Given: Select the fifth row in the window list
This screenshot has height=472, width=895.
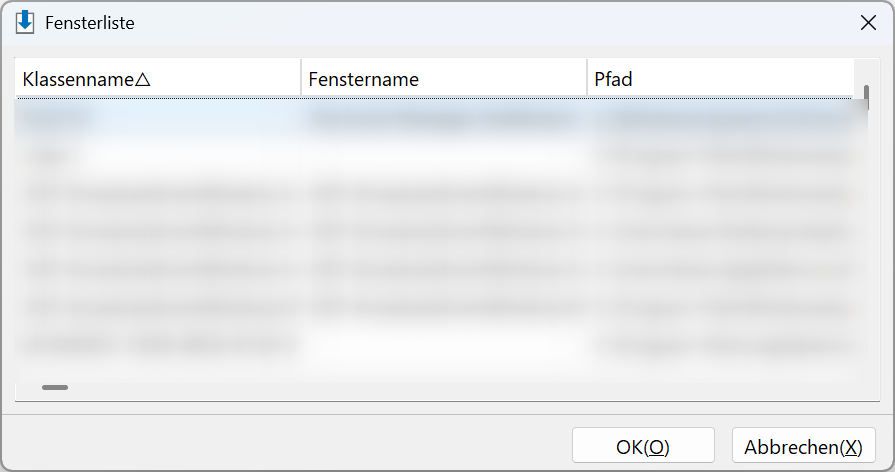Looking at the screenshot, I should point(434,269).
